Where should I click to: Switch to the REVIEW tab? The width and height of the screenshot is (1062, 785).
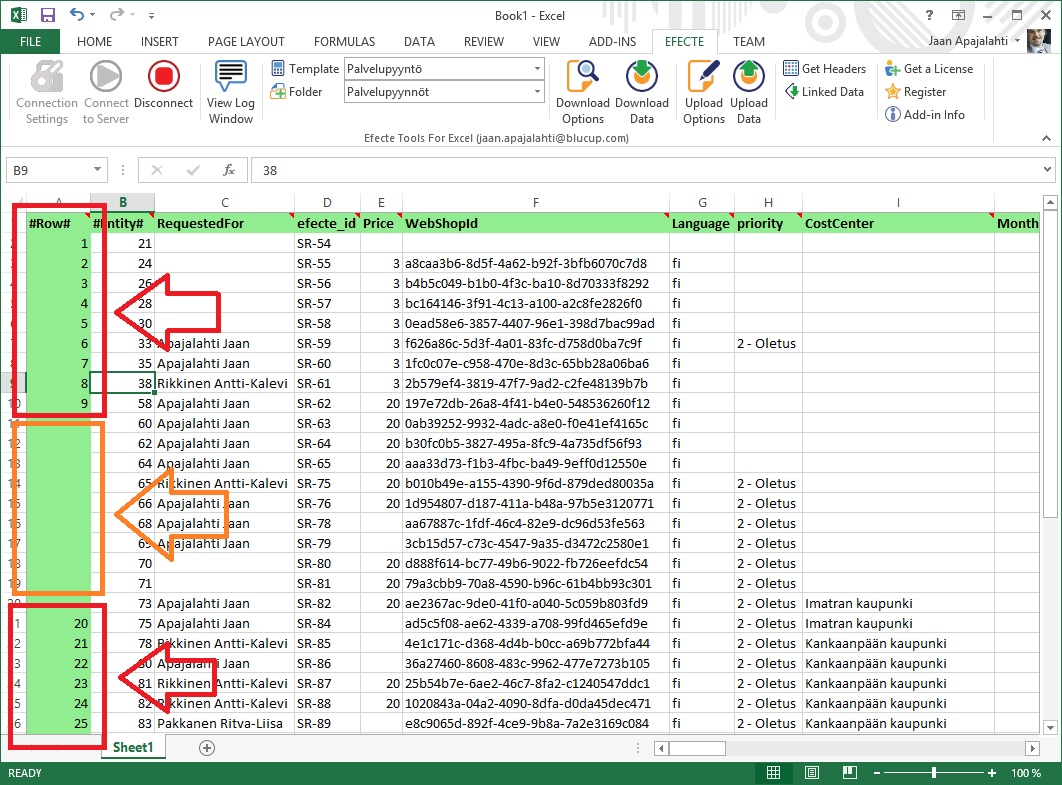click(x=484, y=41)
